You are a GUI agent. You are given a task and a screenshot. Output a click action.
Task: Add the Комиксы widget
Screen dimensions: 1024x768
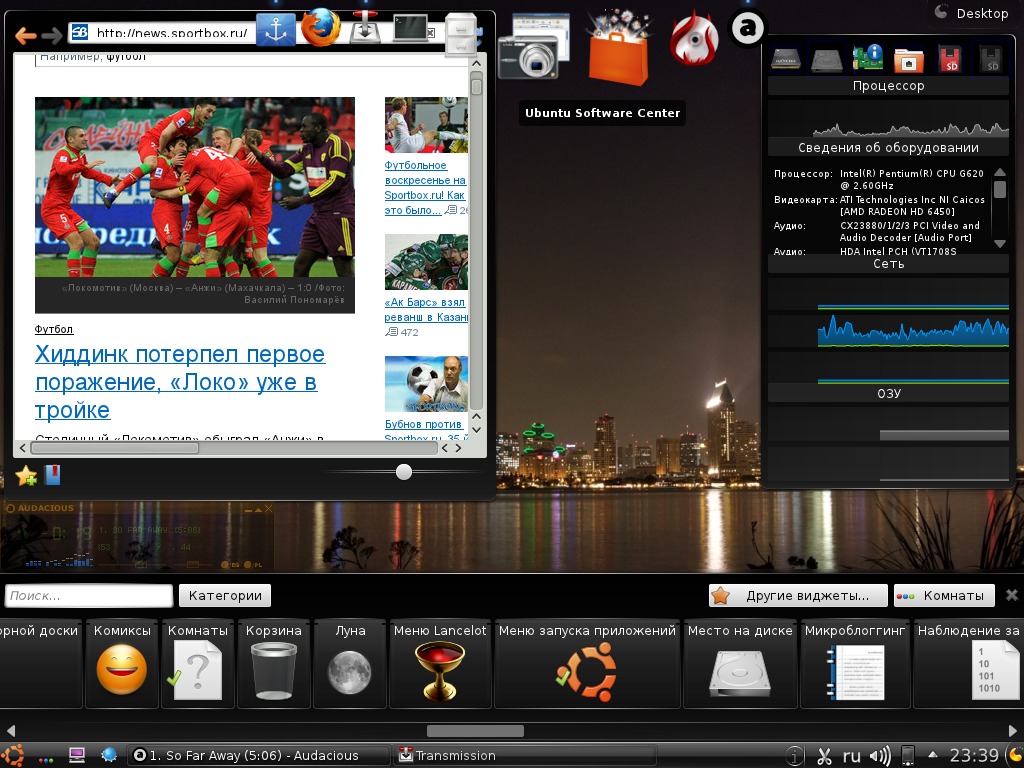tap(122, 664)
